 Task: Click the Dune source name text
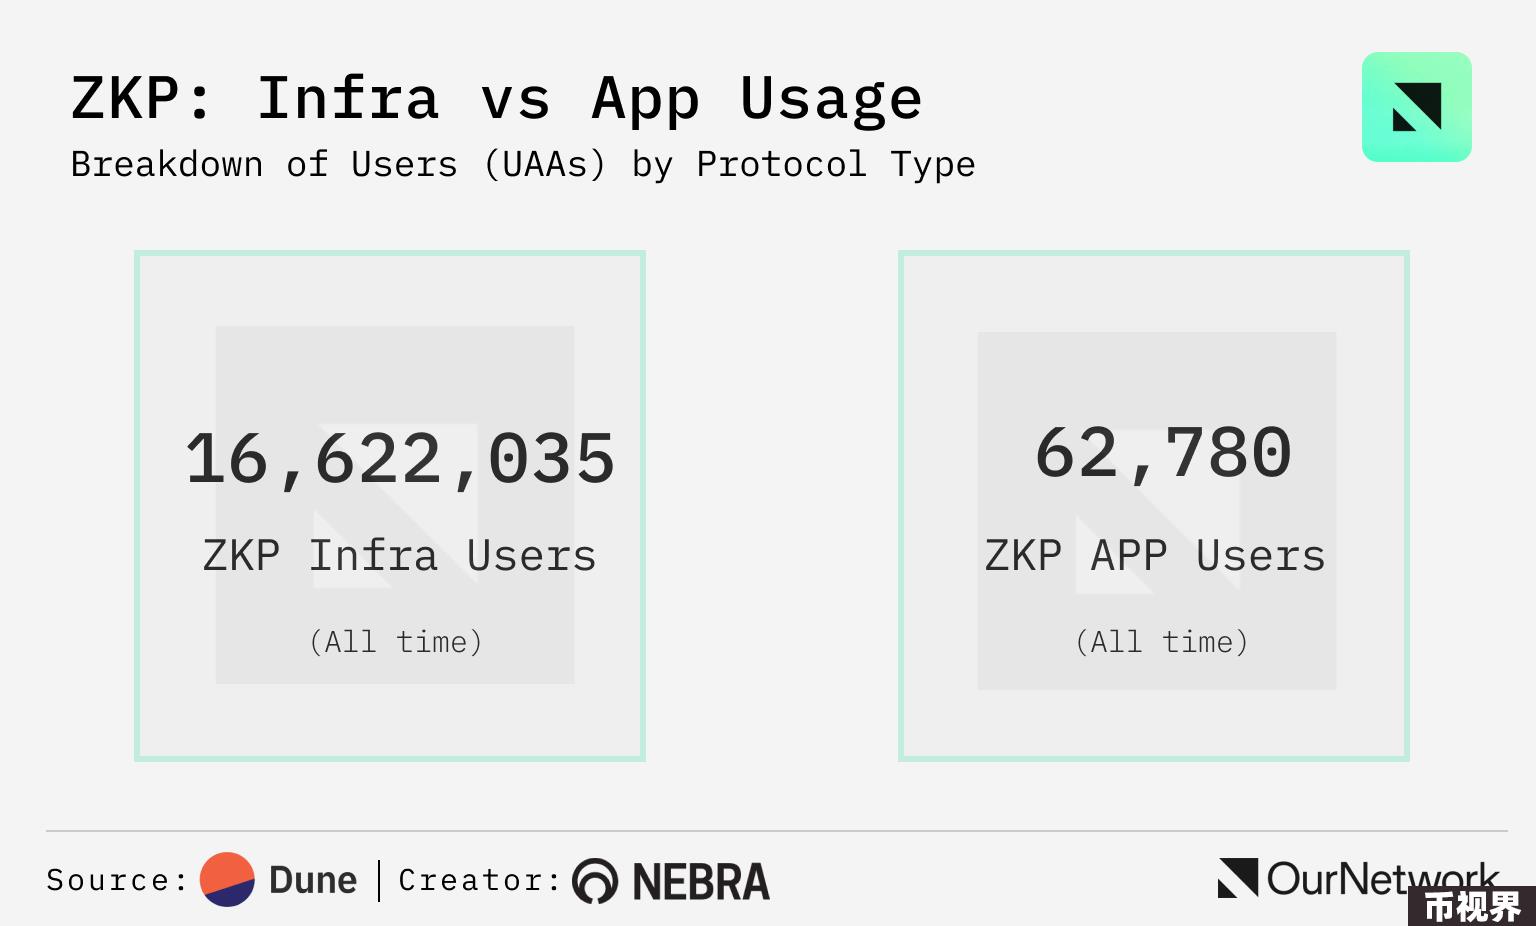[313, 880]
